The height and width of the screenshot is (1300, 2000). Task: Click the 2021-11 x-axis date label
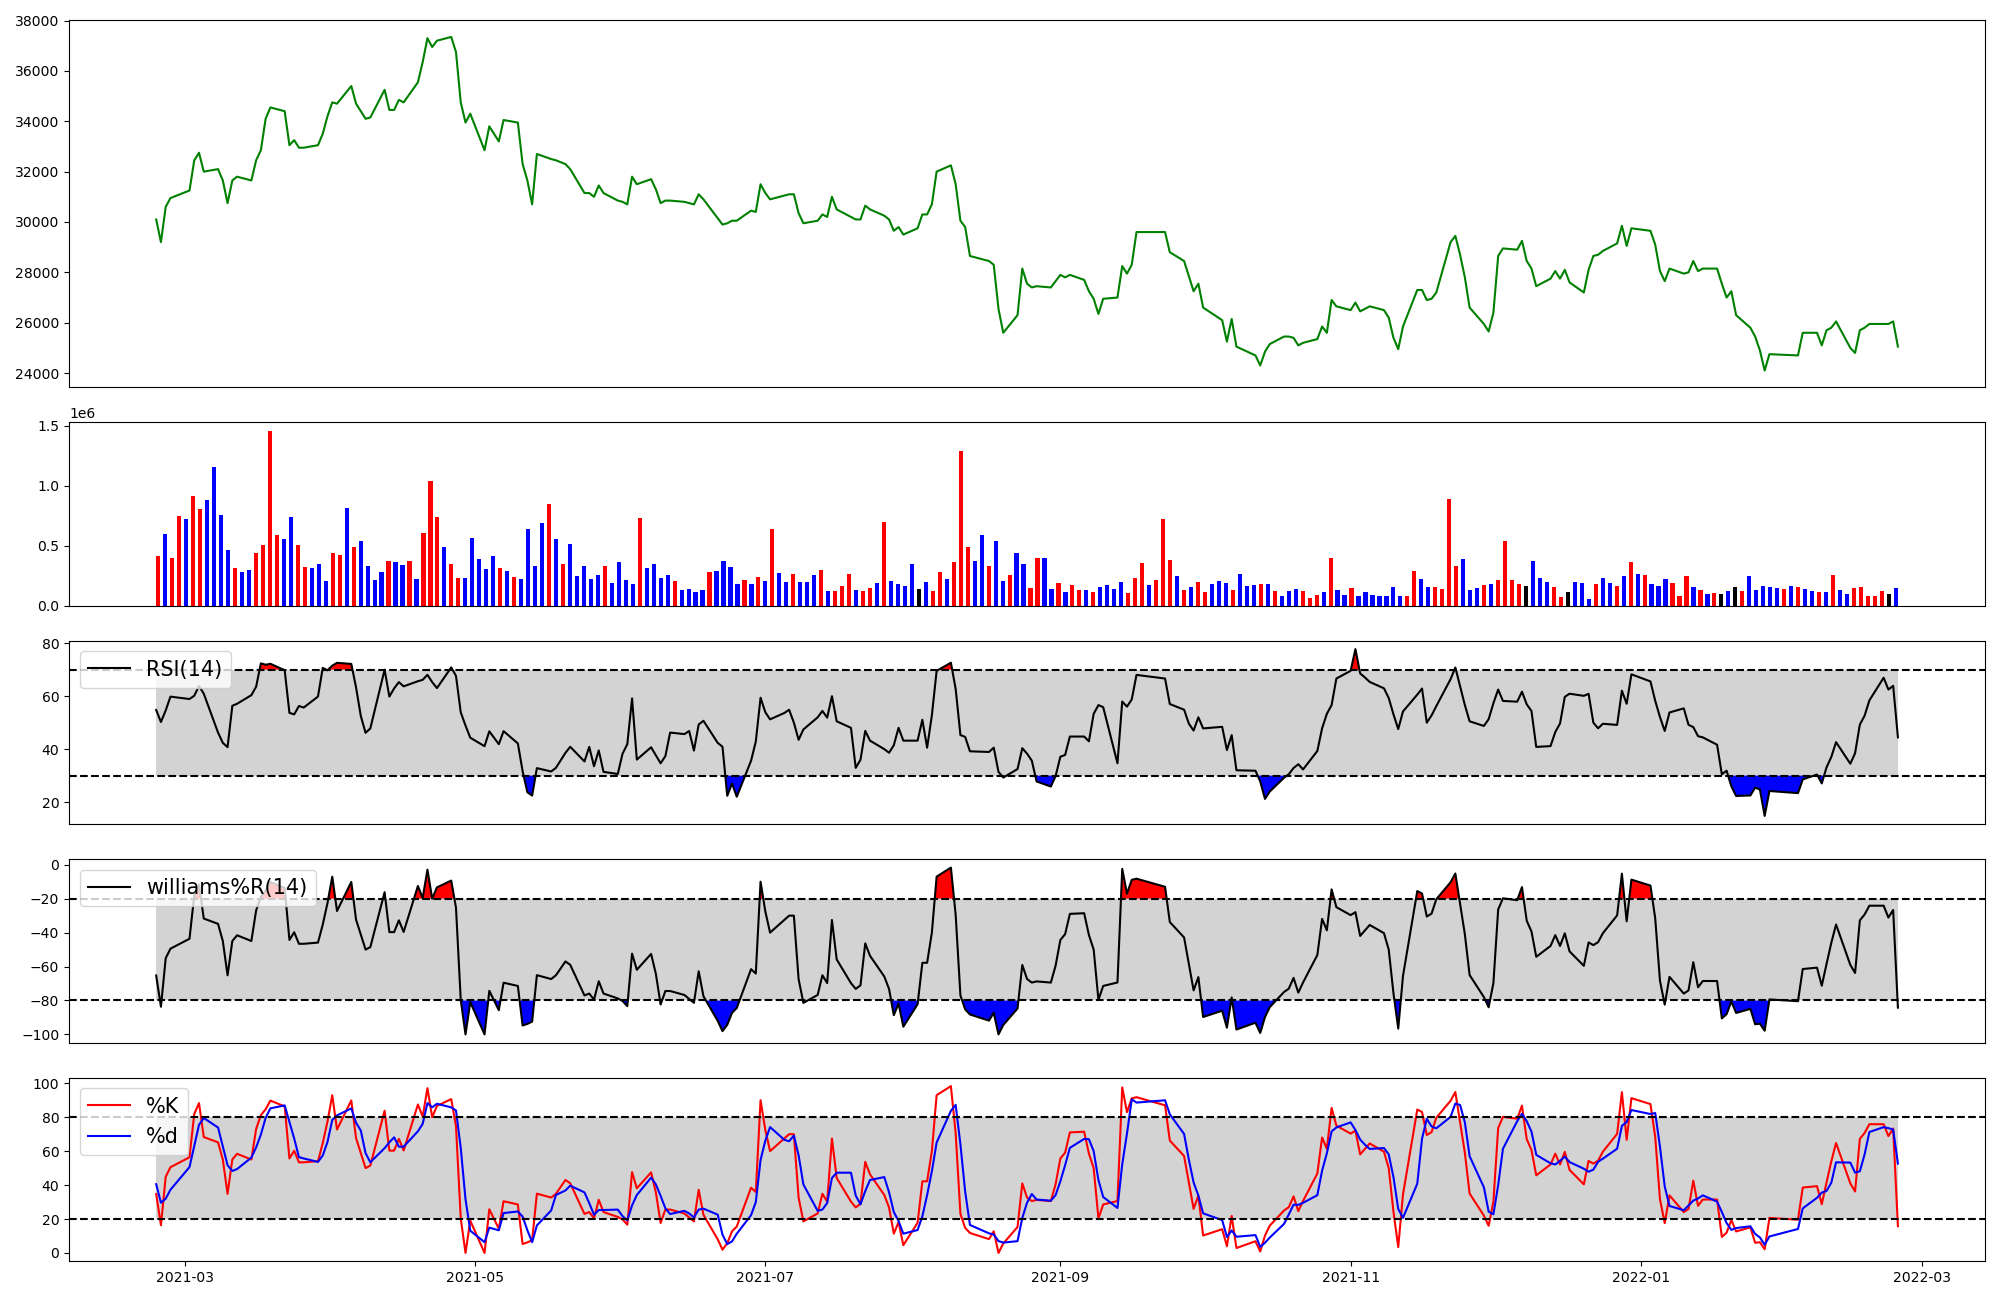(1351, 1277)
